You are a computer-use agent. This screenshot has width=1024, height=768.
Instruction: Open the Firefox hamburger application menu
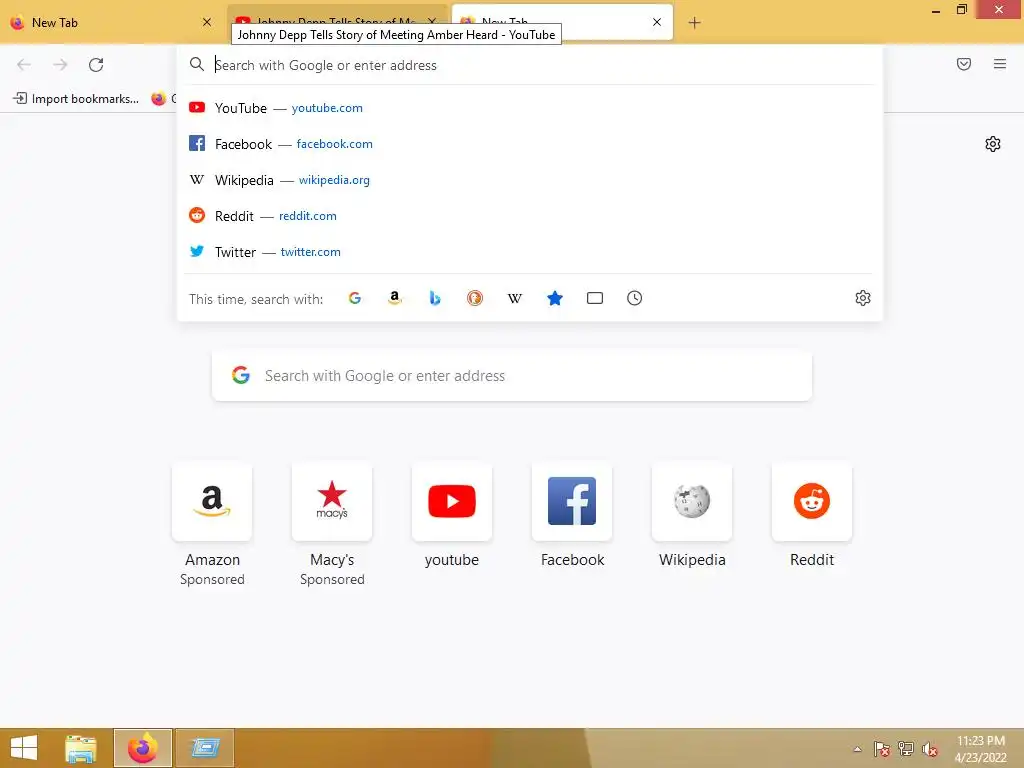pos(1000,64)
